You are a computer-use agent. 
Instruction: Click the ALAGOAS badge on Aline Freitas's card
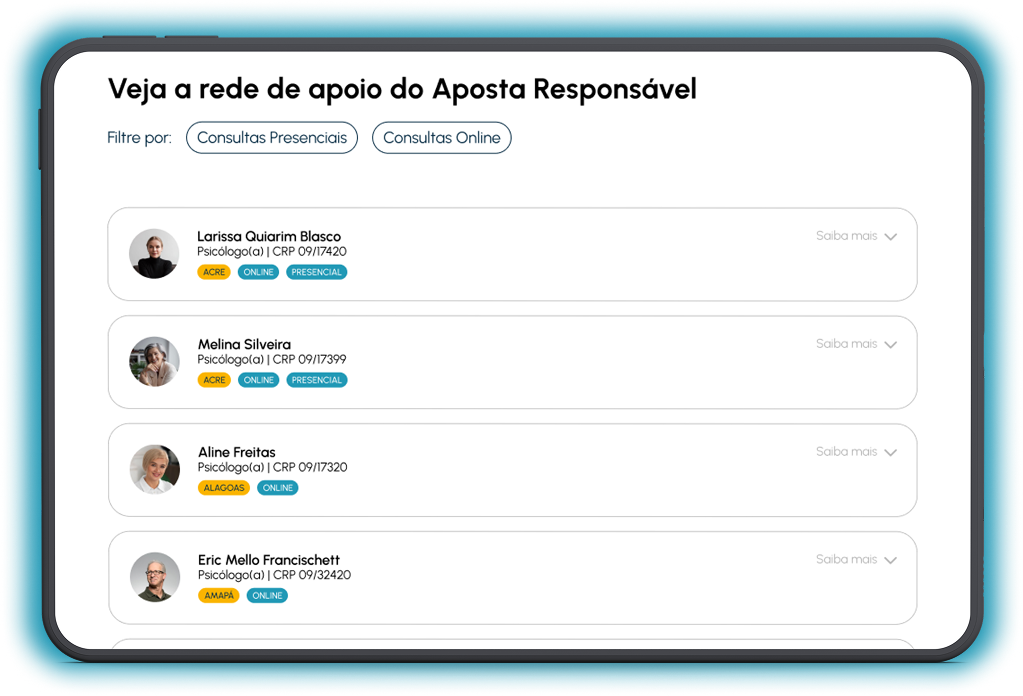click(x=224, y=487)
